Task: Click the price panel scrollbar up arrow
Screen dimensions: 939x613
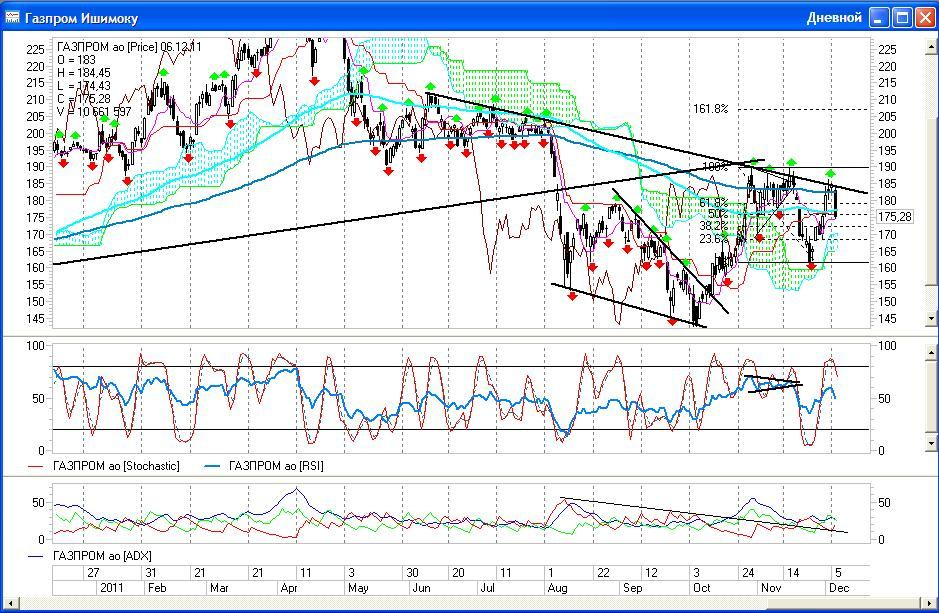Action: point(931,47)
